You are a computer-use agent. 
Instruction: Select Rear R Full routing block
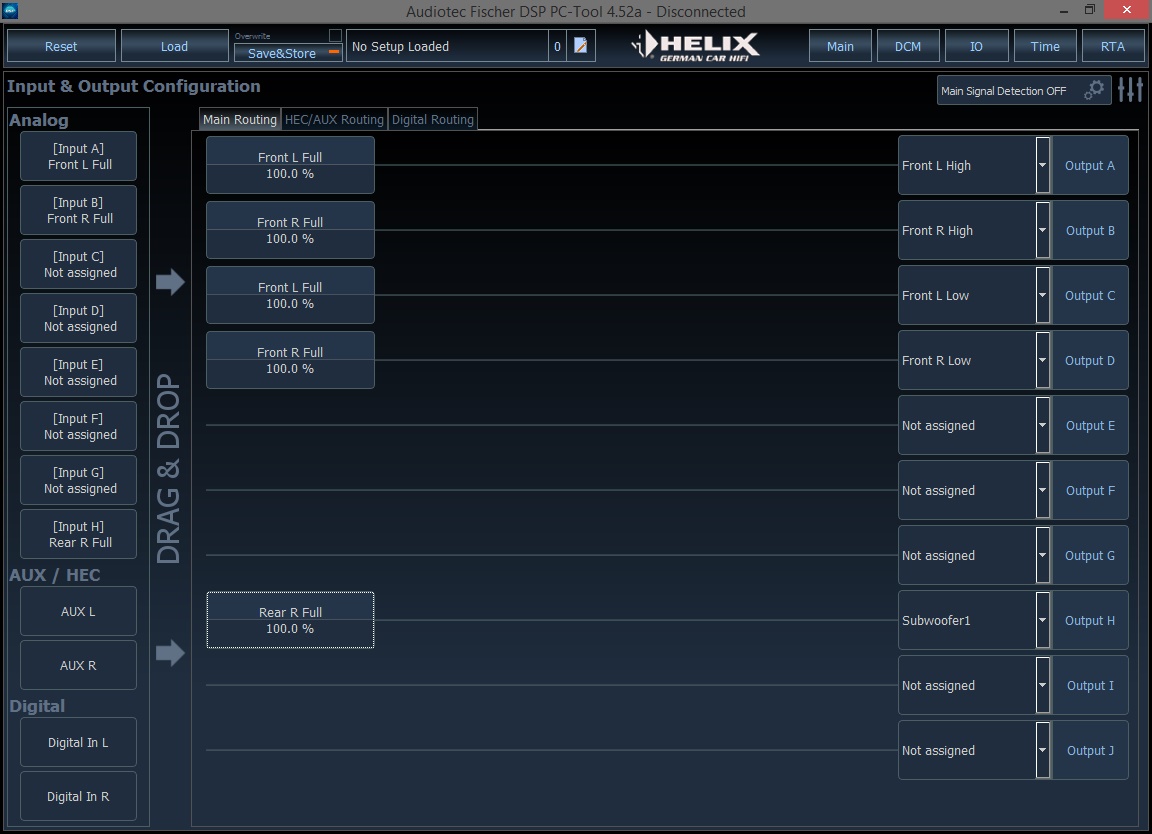290,620
